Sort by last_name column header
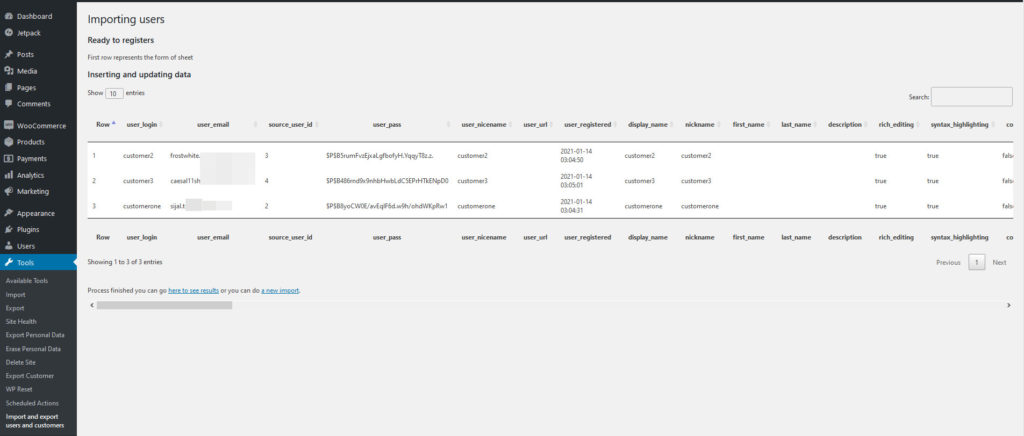Screen dimensions: 1024x436 796,124
